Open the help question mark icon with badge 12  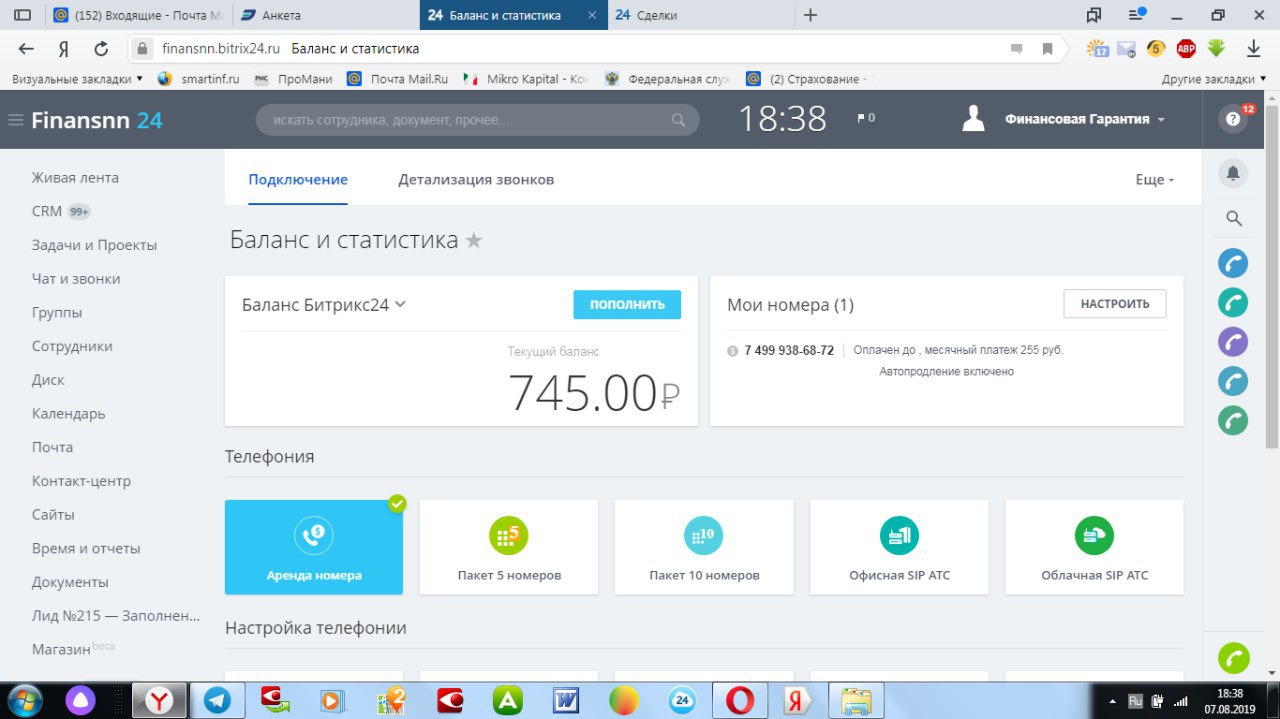coord(1233,119)
